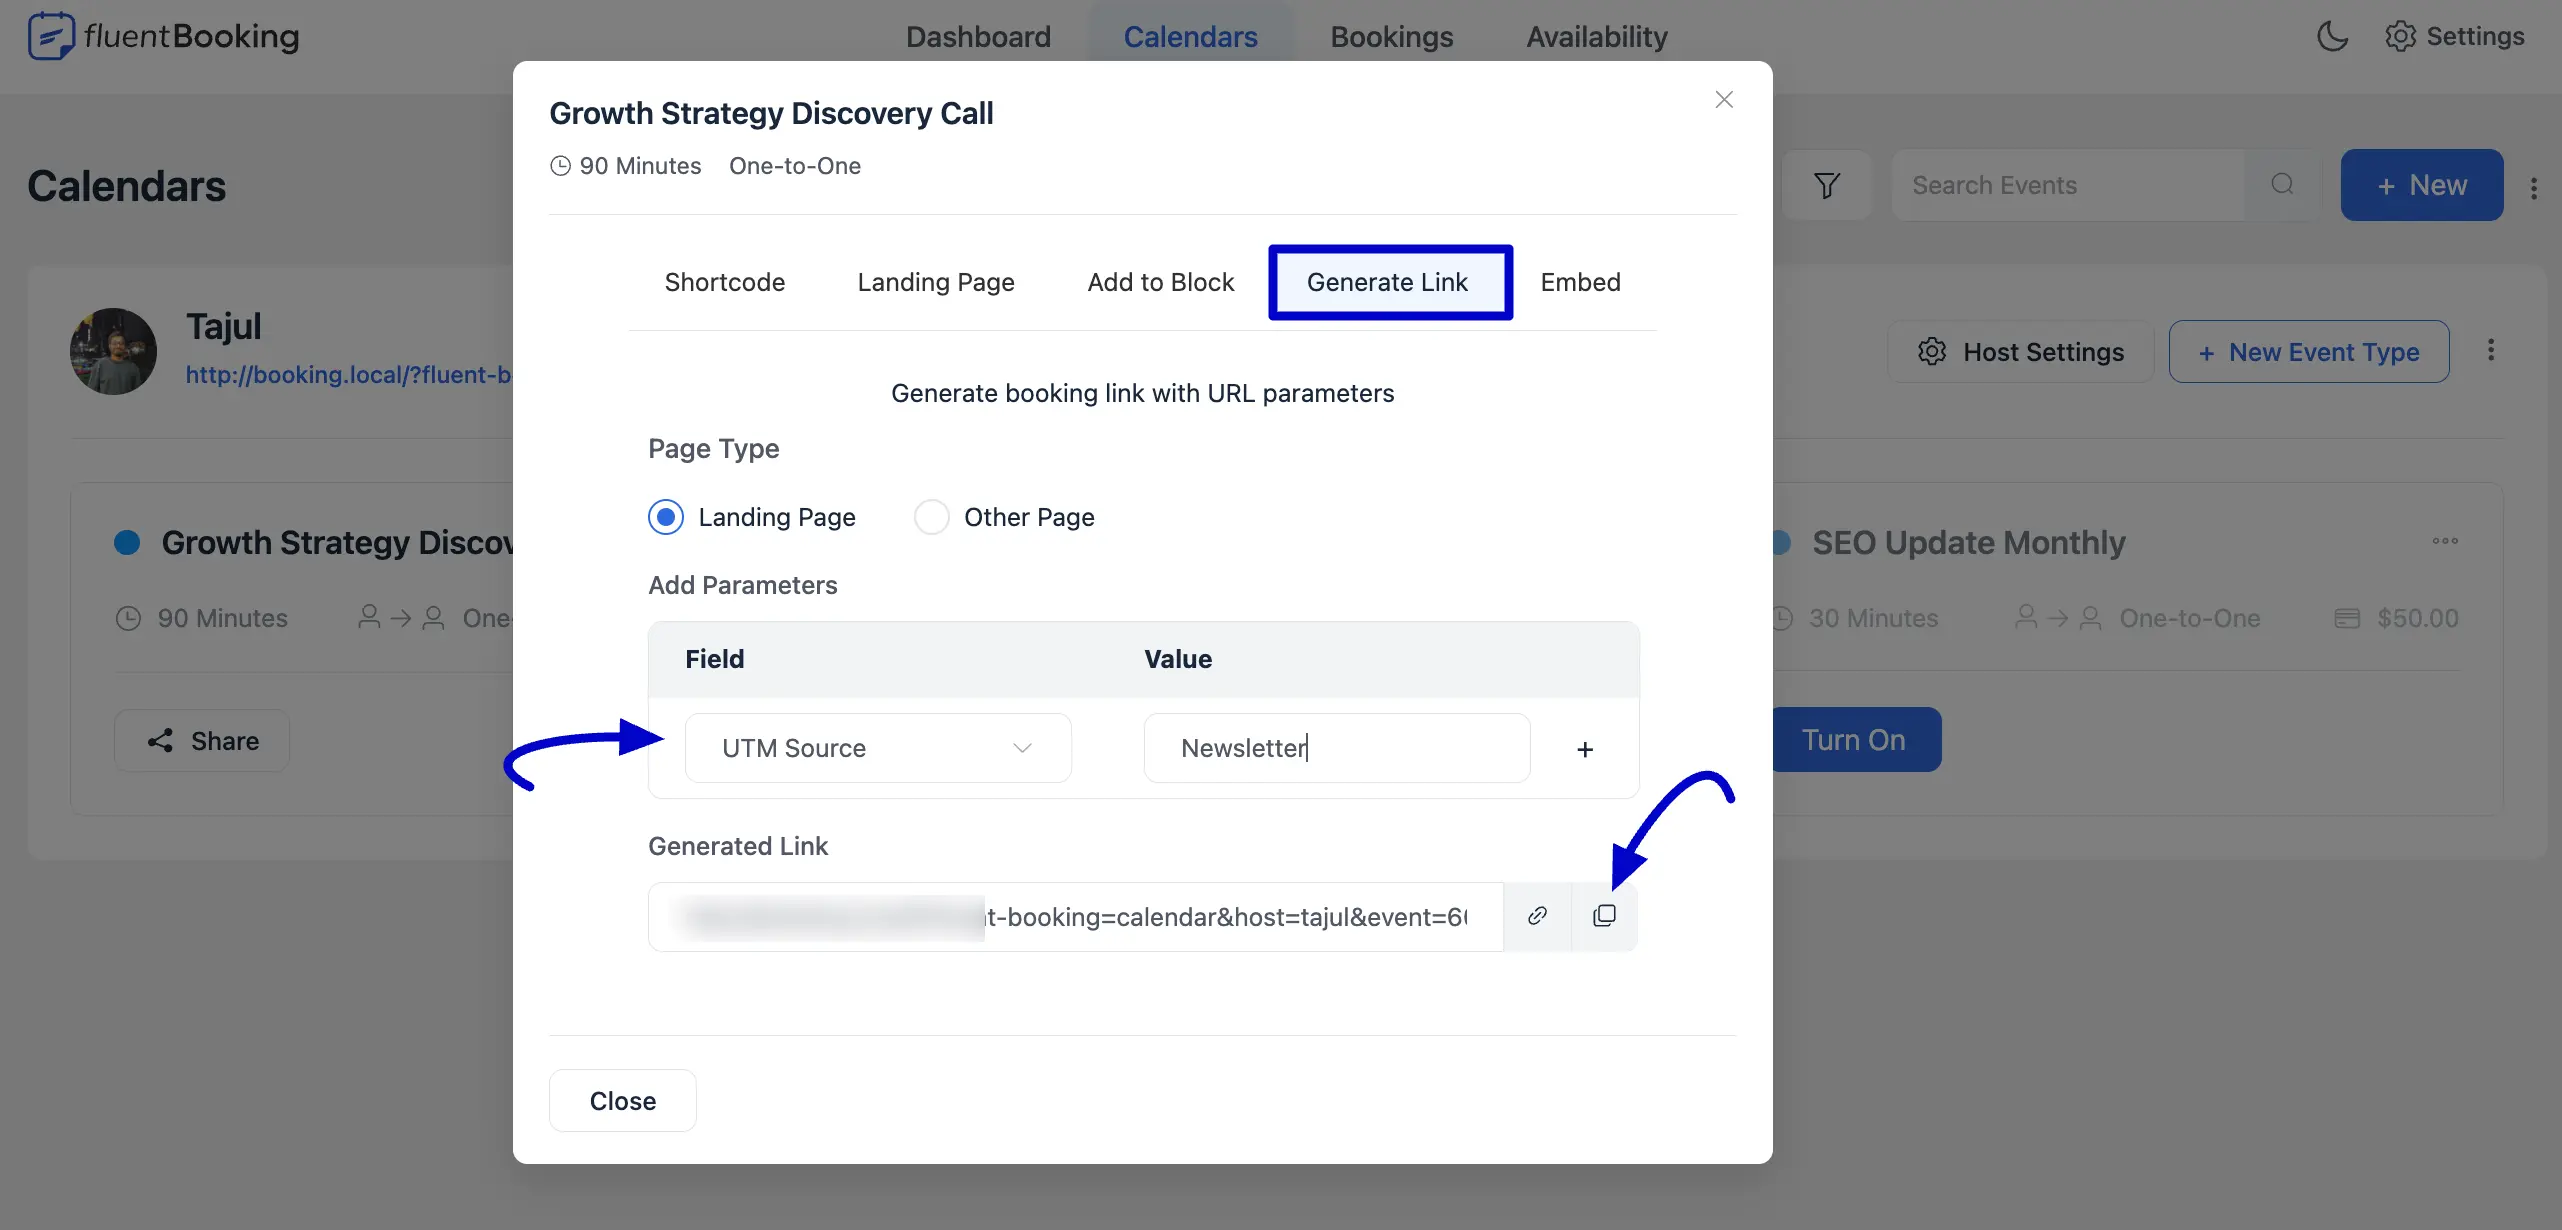The image size is (2562, 1230).
Task: Open Host Settings
Action: 2021,351
